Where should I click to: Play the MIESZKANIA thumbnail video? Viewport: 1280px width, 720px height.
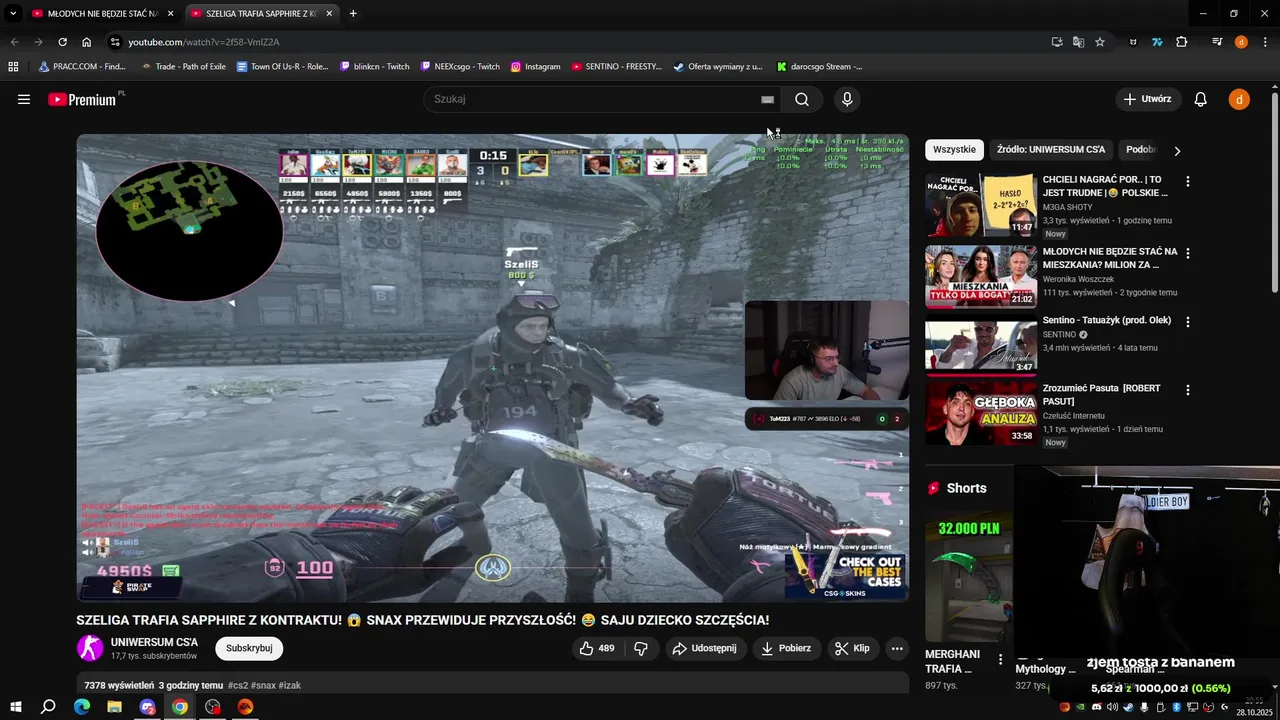(x=981, y=276)
